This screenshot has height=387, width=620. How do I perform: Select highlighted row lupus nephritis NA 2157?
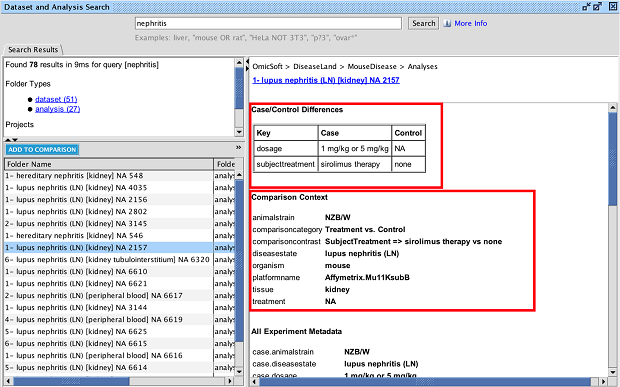click(109, 247)
